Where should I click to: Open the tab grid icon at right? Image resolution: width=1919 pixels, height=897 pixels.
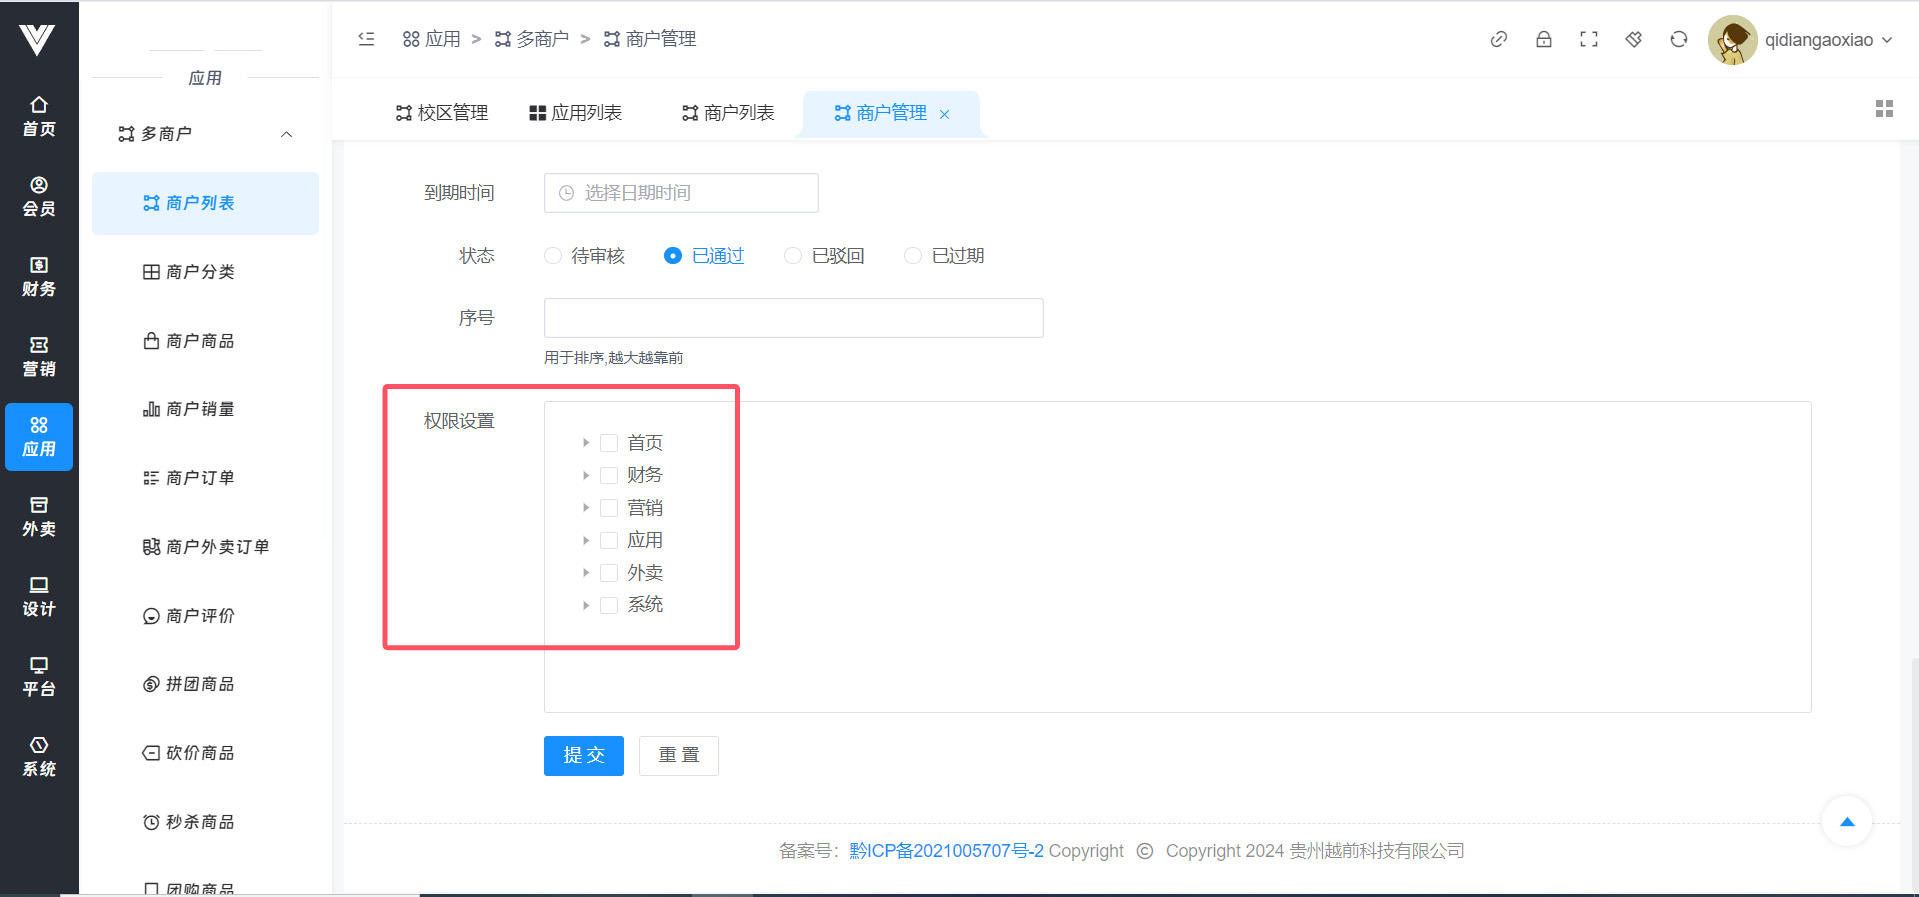(1884, 109)
